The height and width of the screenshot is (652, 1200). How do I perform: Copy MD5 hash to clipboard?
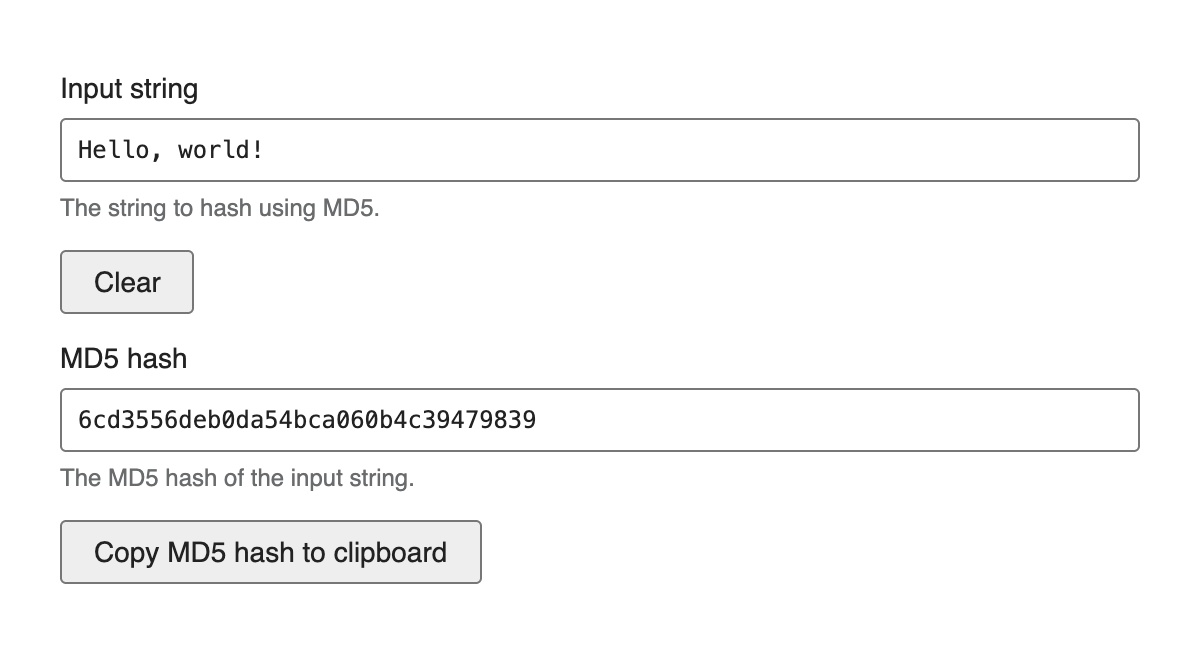click(271, 552)
